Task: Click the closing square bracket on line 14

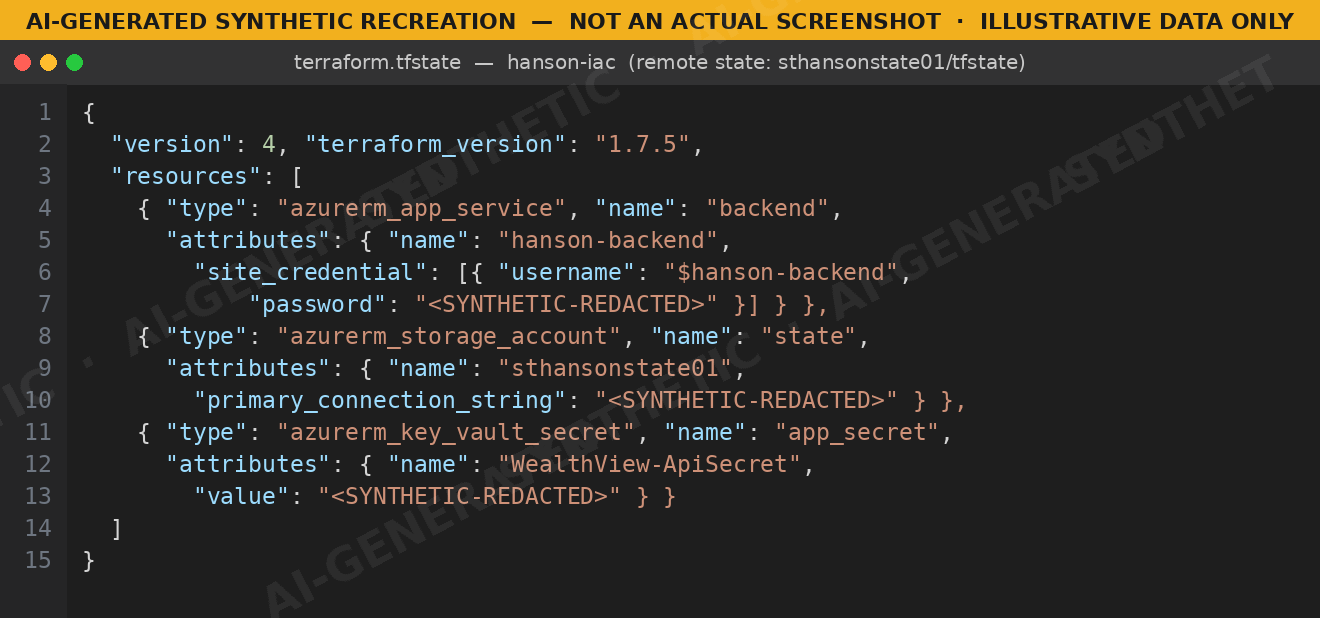Action: [x=117, y=528]
